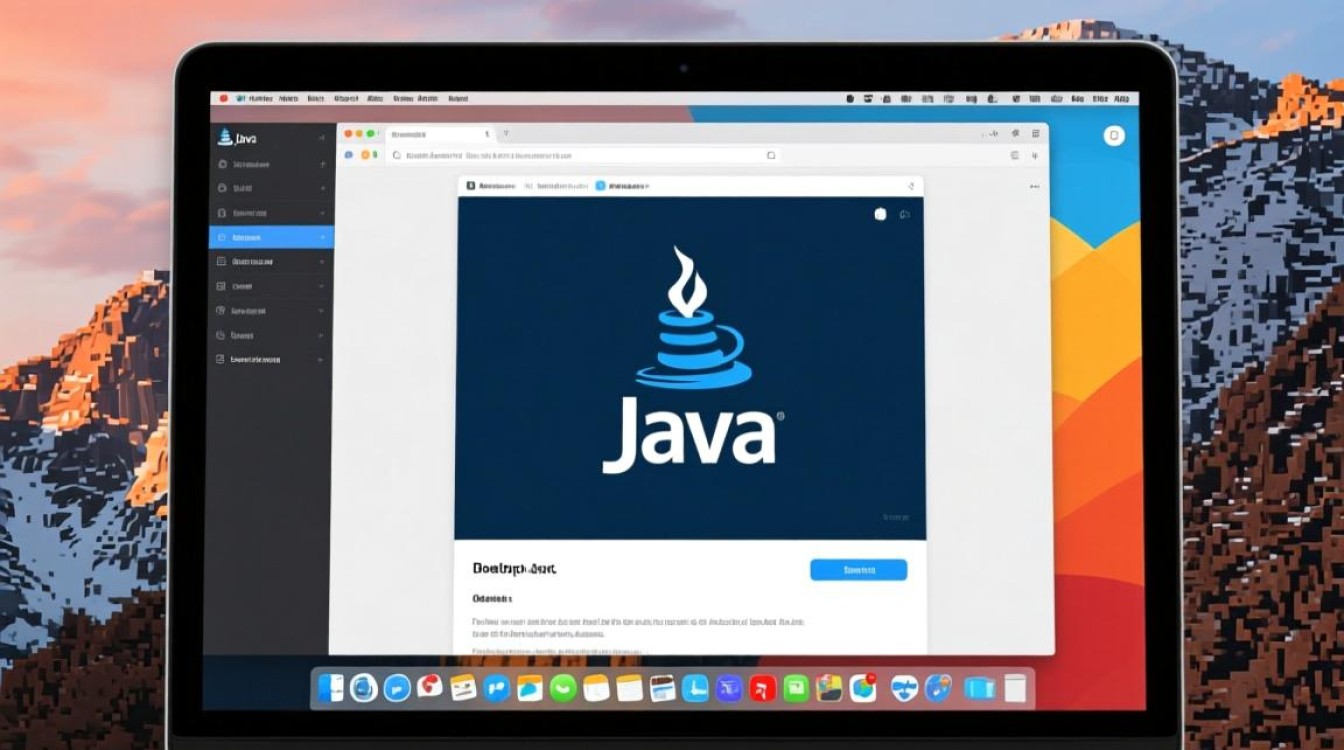The image size is (1344, 750).
Task: Click the browser address bar field
Action: click(580, 156)
